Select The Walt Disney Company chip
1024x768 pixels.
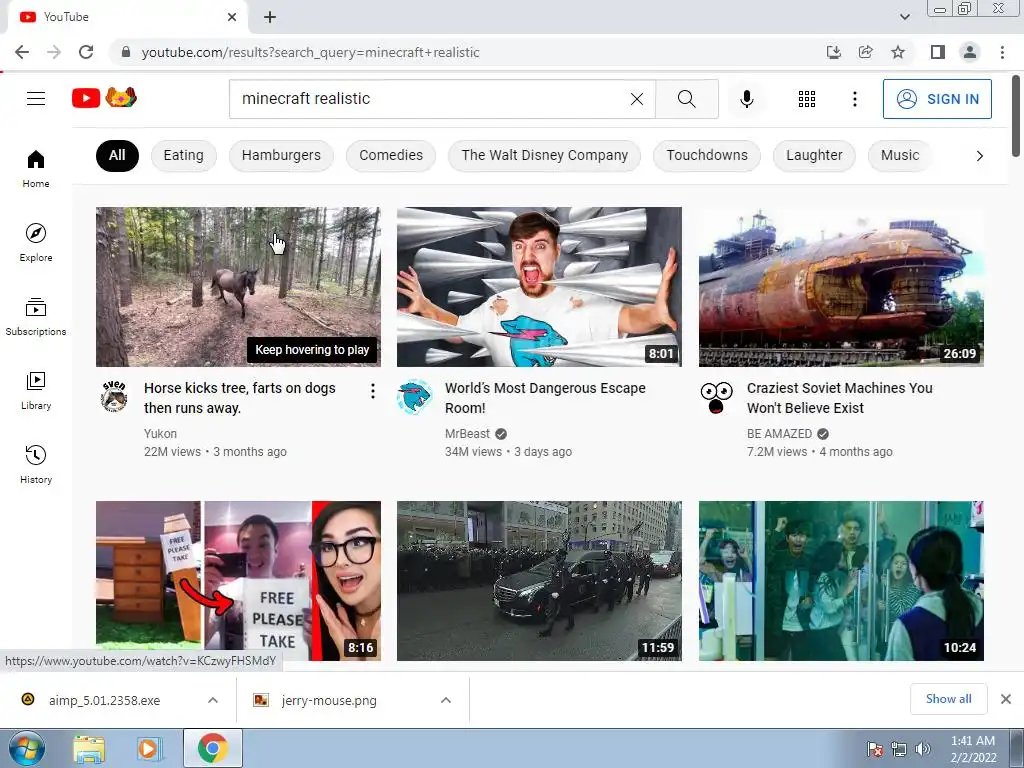545,155
